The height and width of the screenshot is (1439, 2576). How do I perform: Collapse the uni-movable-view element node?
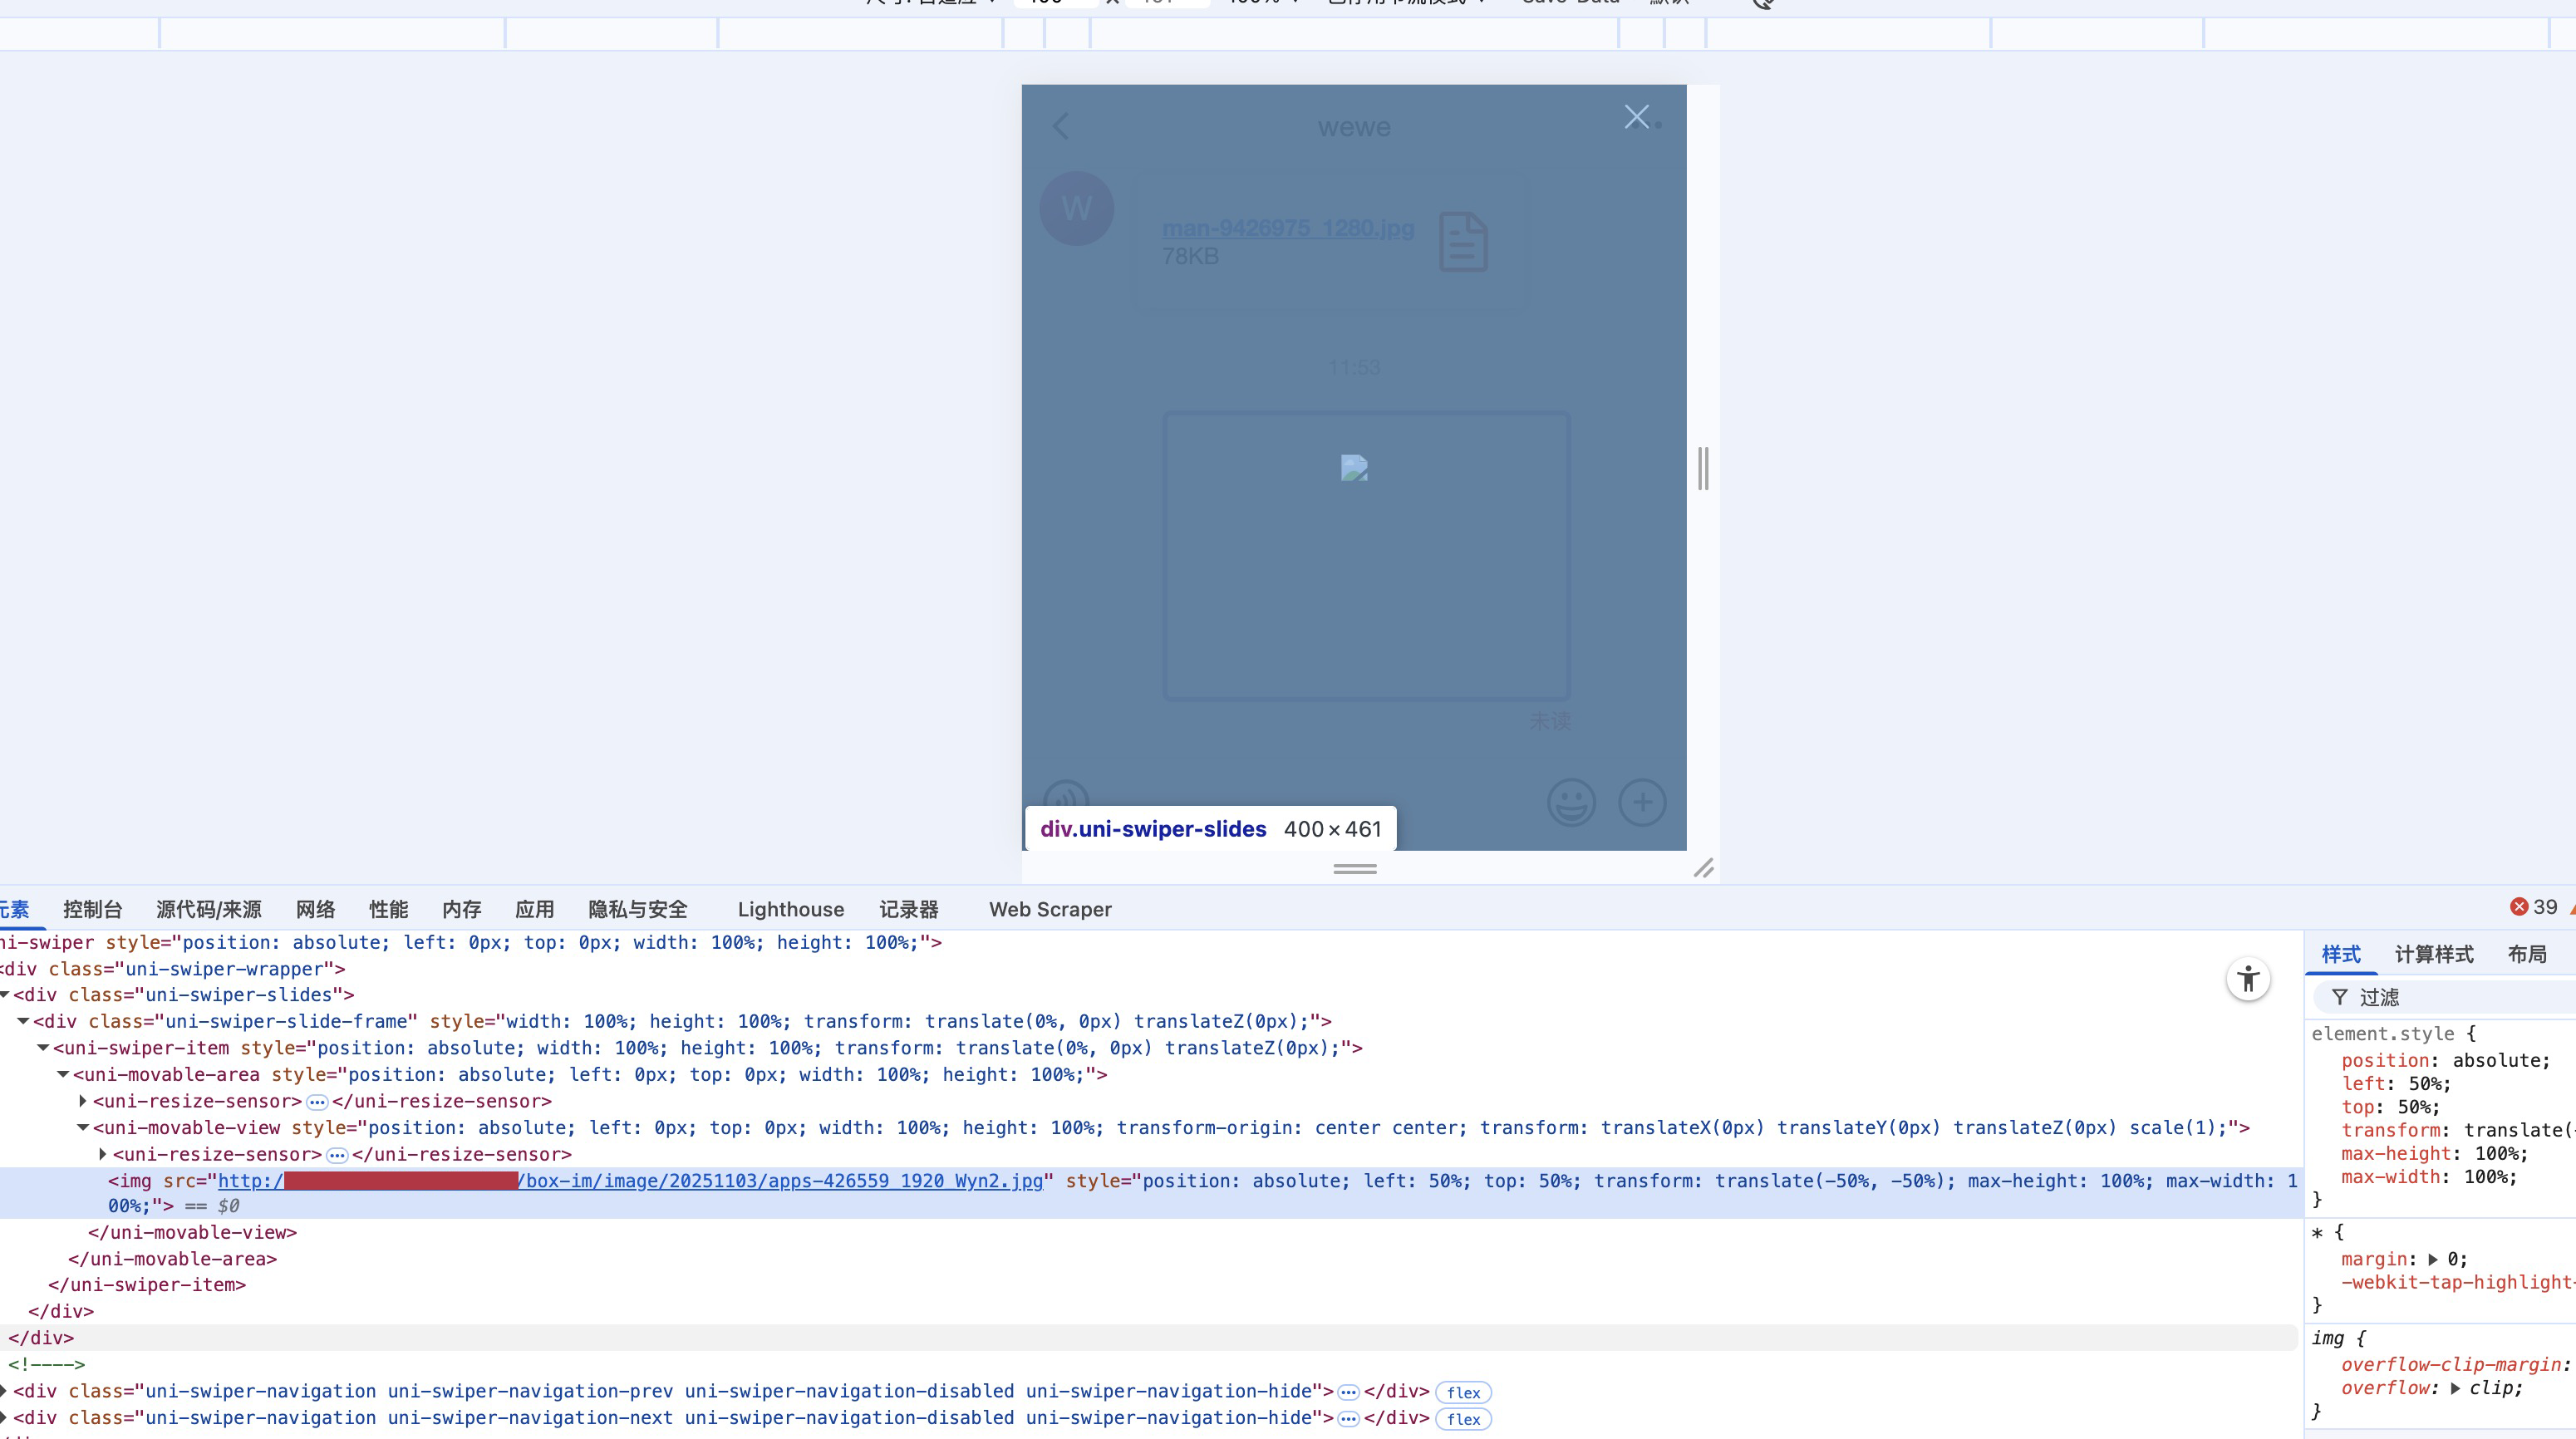(x=83, y=1127)
